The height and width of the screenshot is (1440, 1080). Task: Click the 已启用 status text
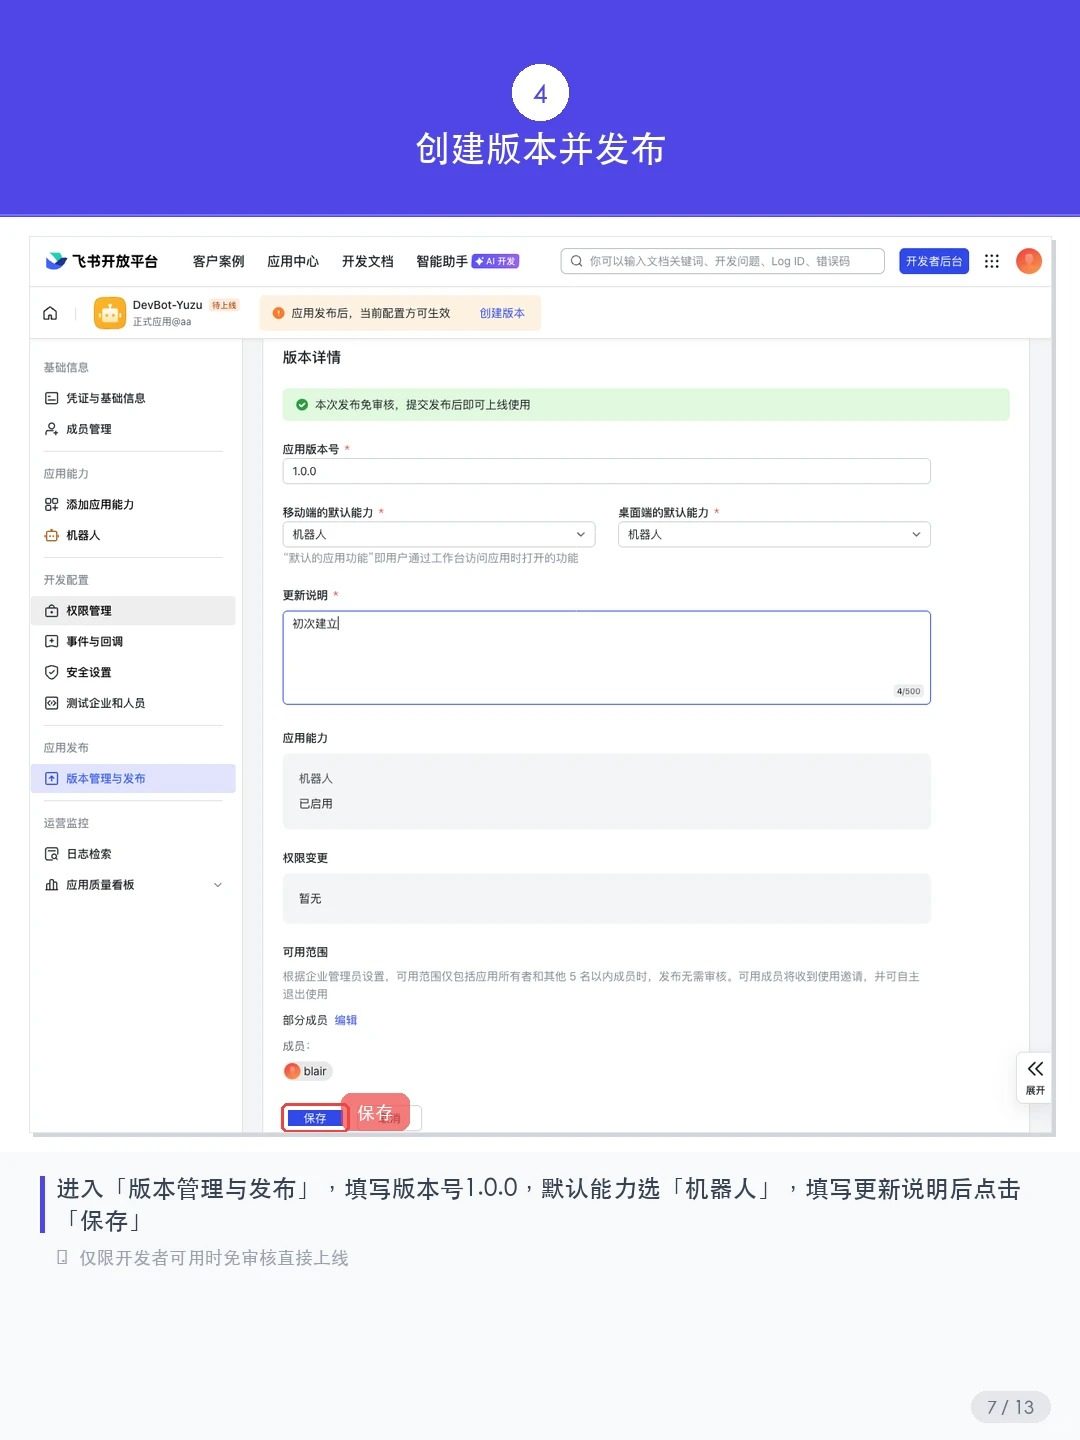[316, 804]
